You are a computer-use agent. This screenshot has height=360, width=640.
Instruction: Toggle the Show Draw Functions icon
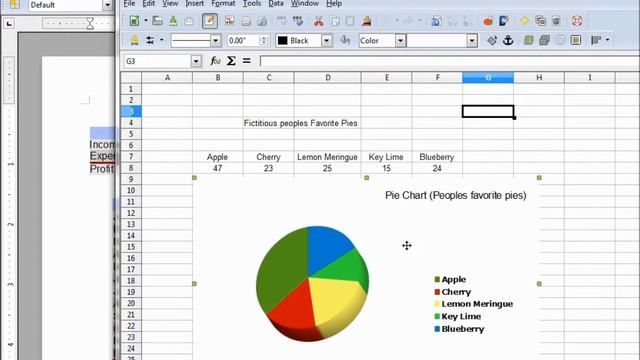[x=504, y=21]
